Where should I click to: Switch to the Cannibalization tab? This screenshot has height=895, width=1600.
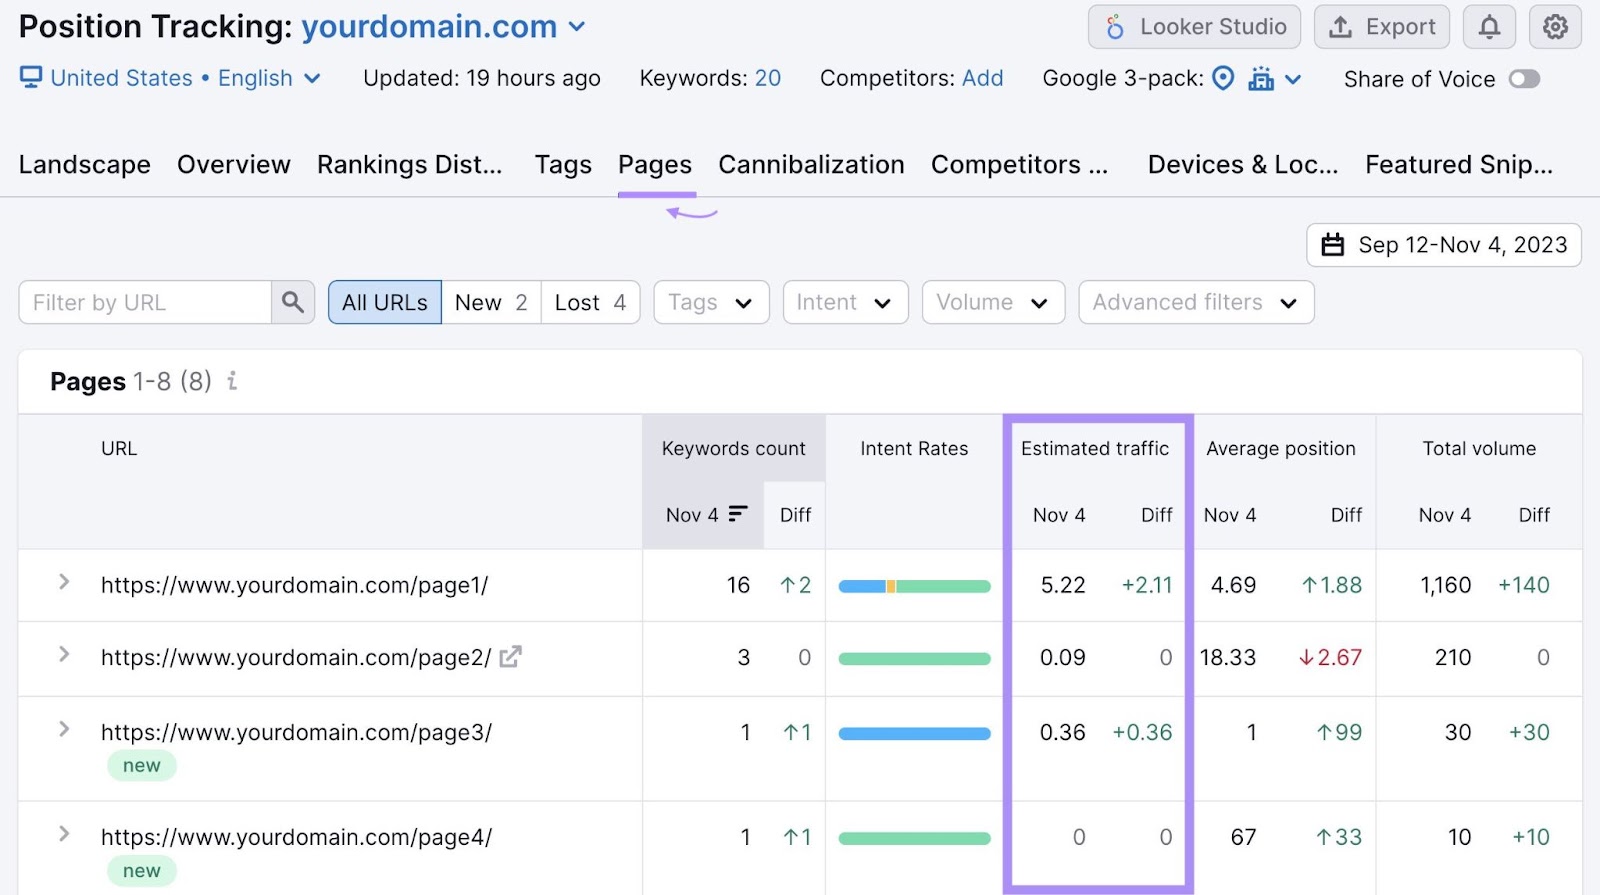click(x=811, y=164)
